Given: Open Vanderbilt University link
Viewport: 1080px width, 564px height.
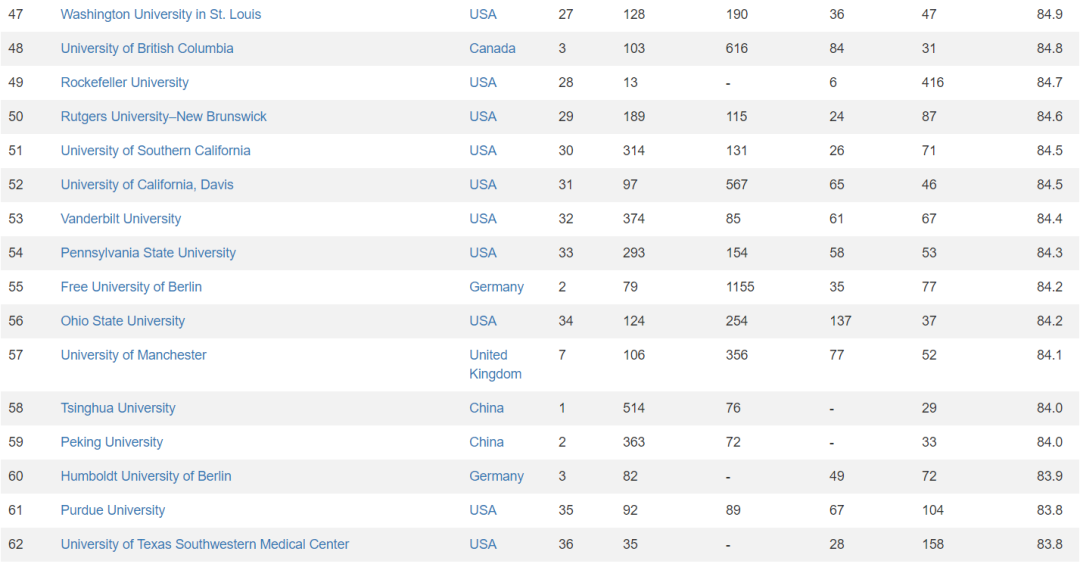Looking at the screenshot, I should tap(121, 218).
